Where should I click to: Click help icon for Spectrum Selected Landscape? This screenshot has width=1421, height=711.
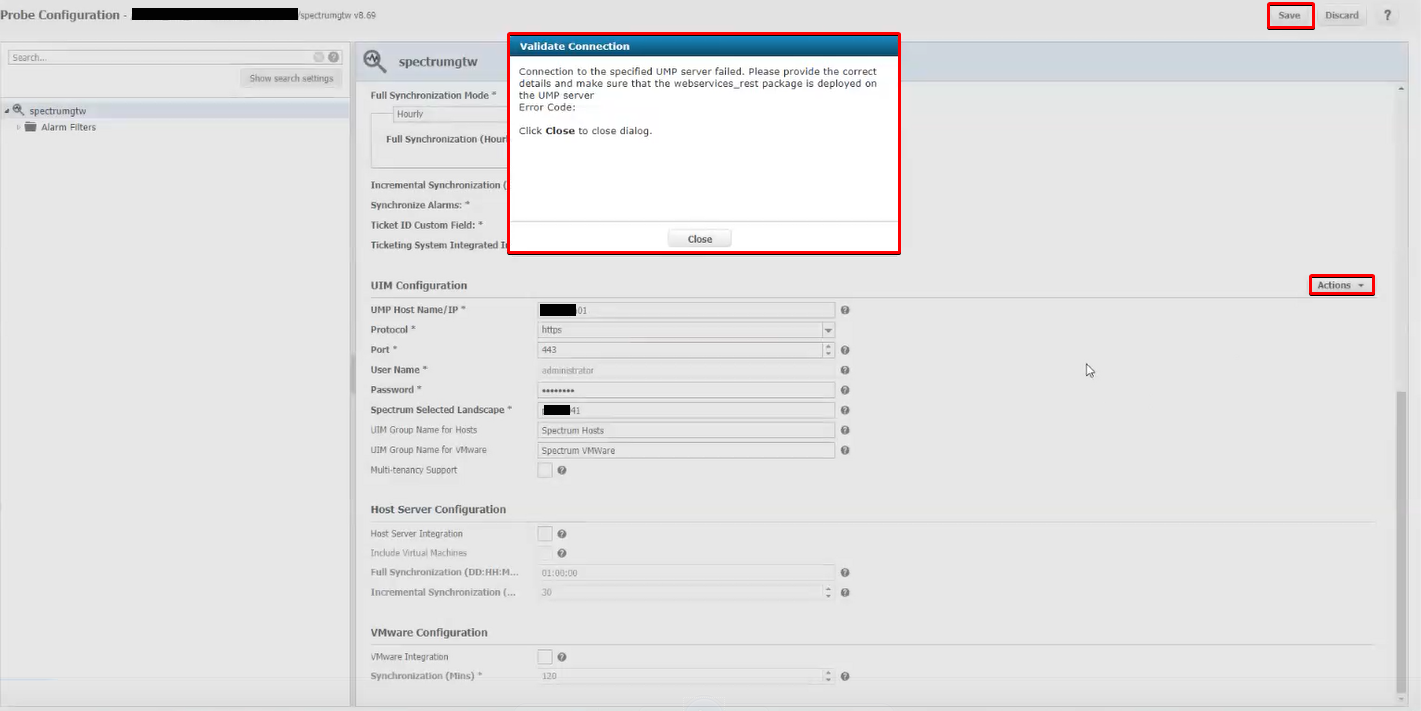(x=845, y=411)
